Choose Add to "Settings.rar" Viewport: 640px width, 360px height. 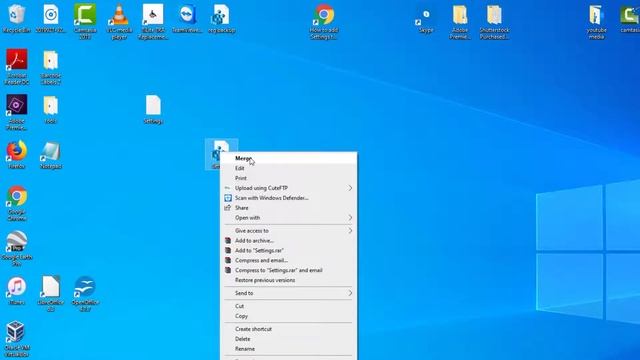pos(288,250)
